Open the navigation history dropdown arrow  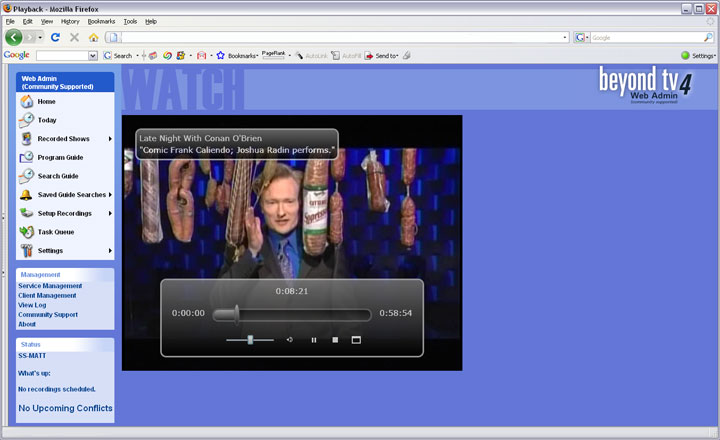40,37
